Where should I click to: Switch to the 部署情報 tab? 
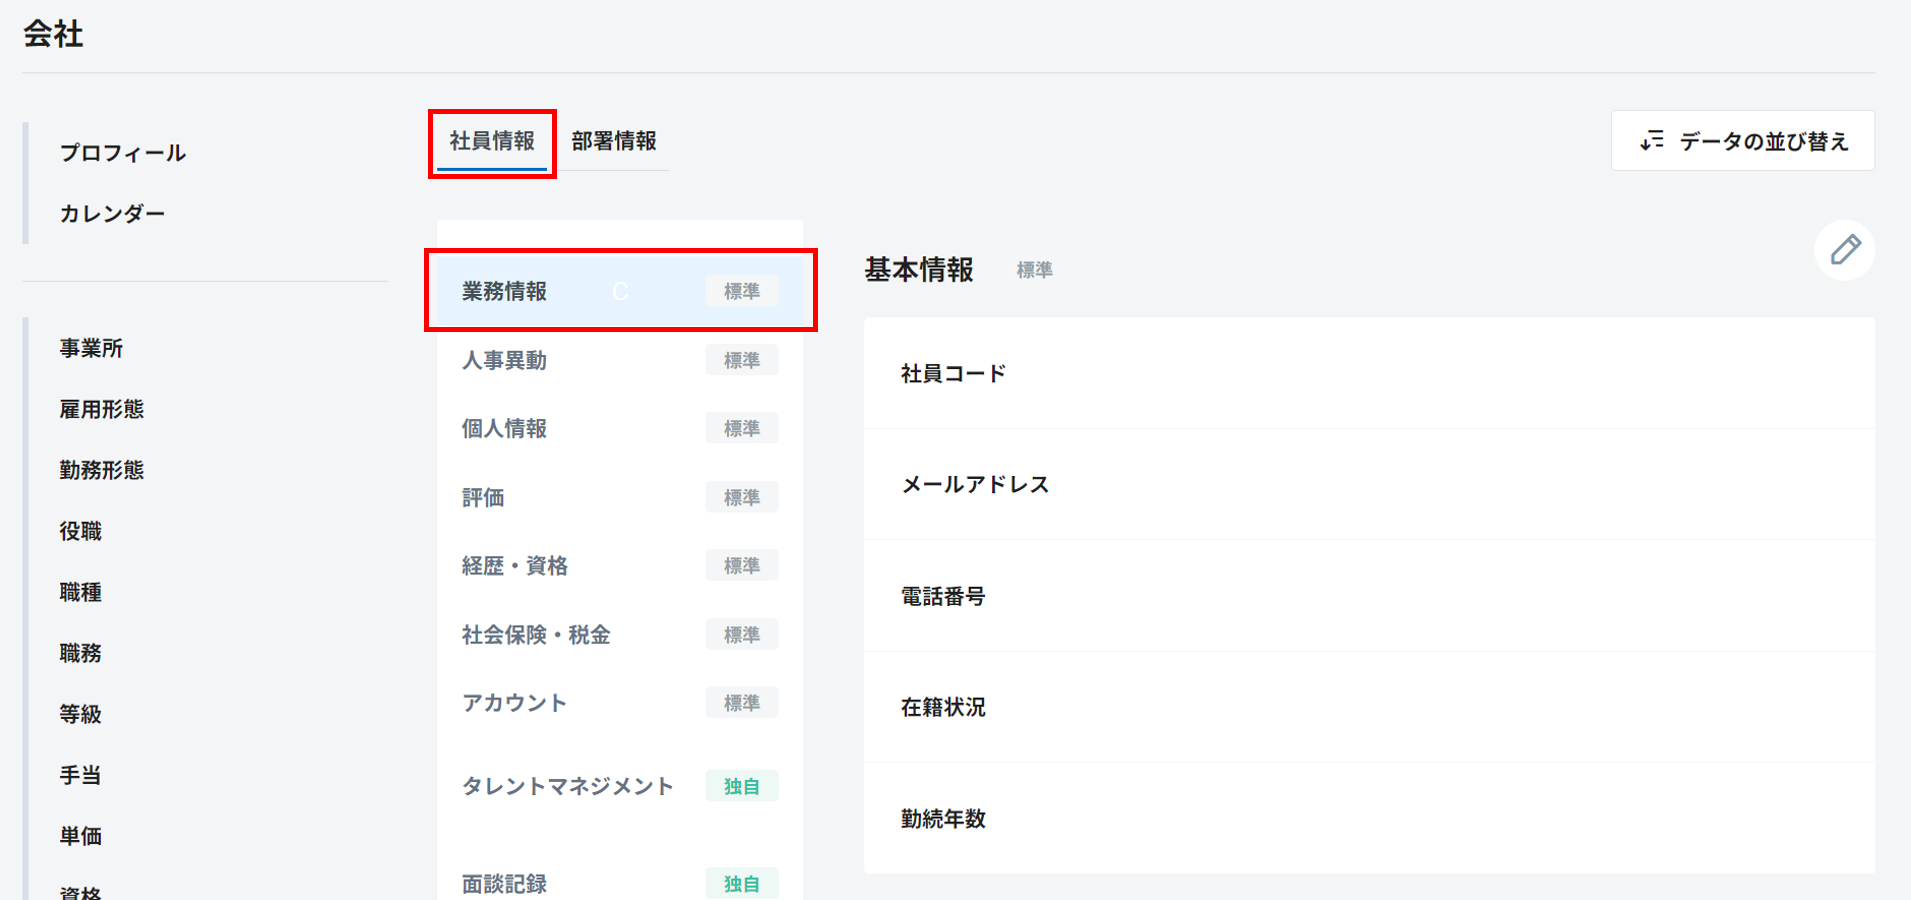point(613,141)
